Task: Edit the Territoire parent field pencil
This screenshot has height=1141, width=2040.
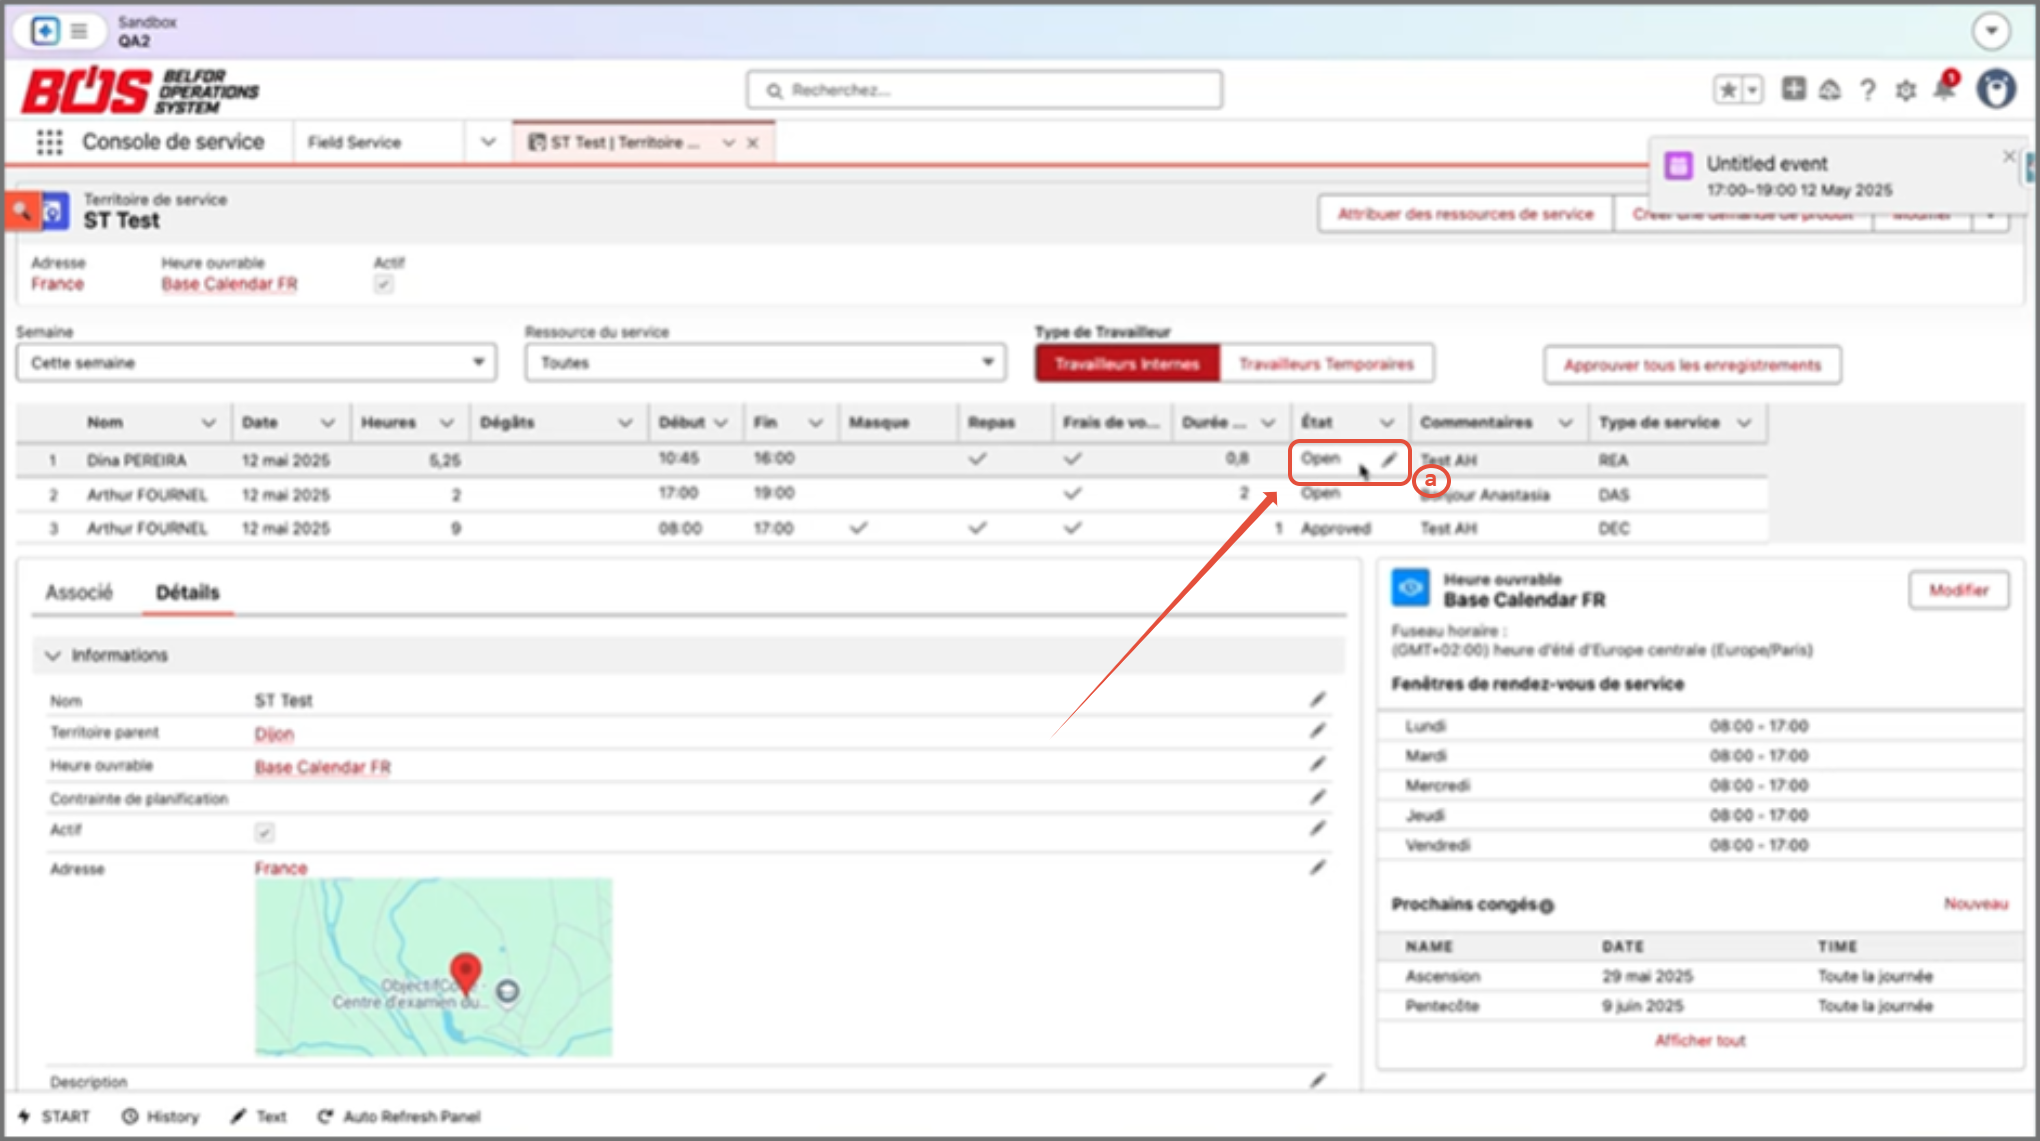Action: [x=1318, y=731]
